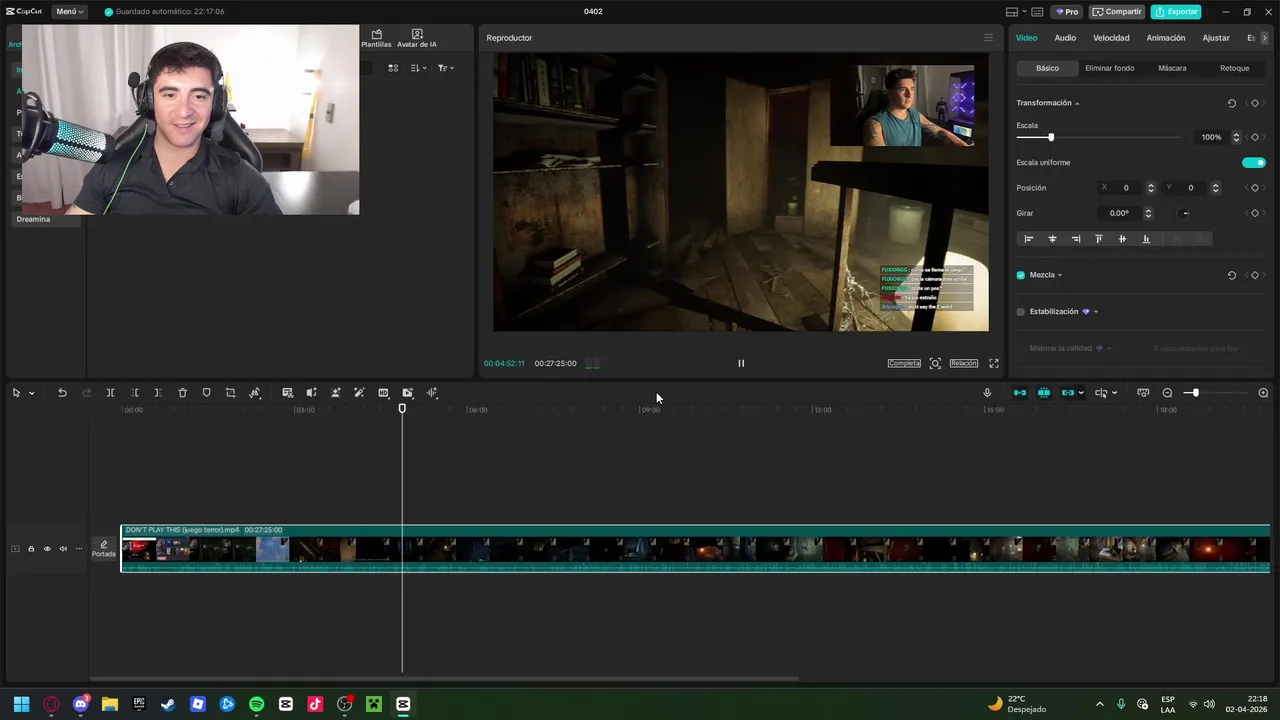Image resolution: width=1280 pixels, height=720 pixels.
Task: Toggle main track magnet snapping
Action: pyautogui.click(x=1019, y=393)
